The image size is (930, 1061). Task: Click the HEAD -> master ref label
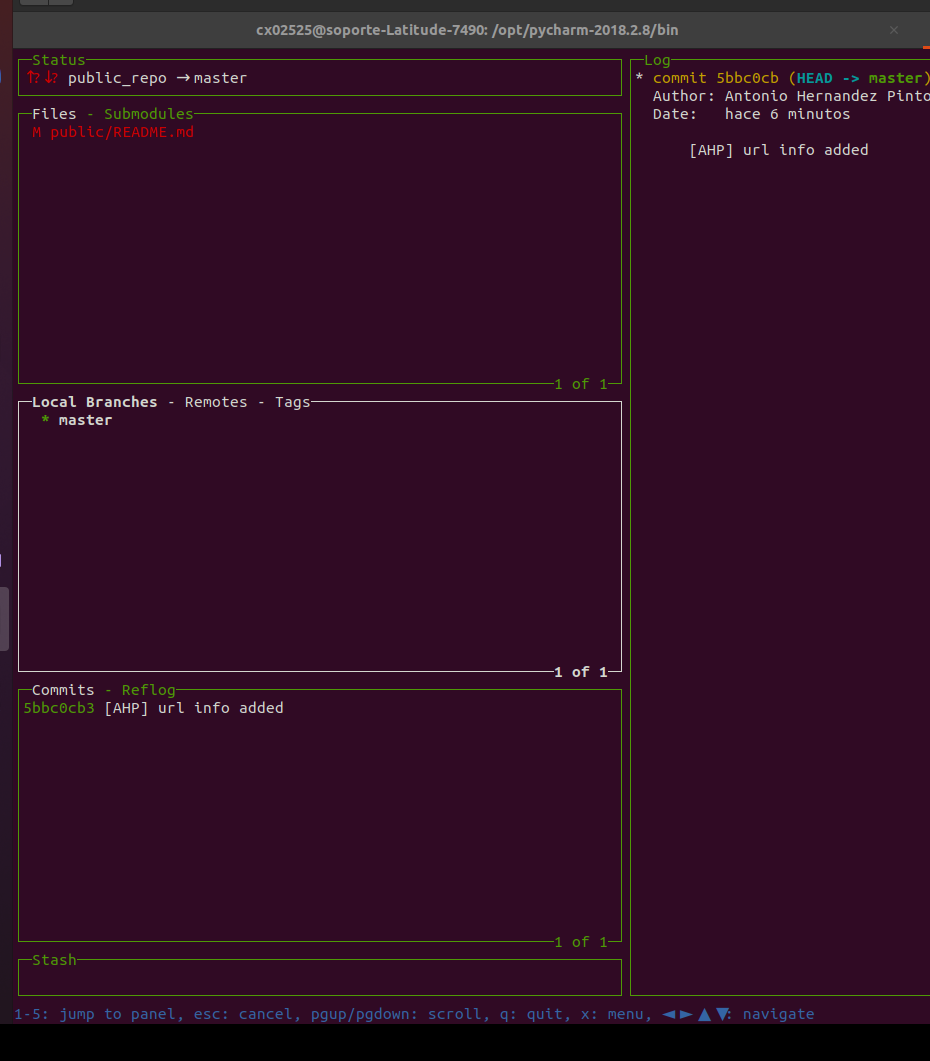pos(860,78)
